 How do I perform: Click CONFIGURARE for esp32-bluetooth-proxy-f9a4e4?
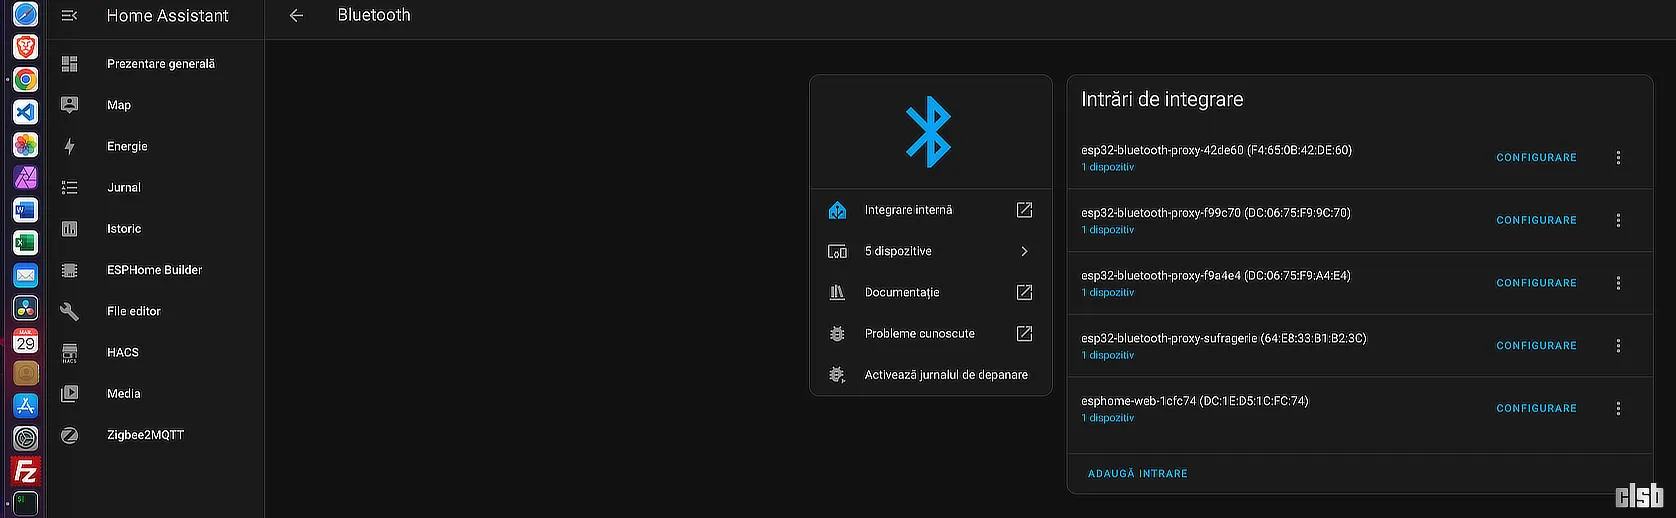pyautogui.click(x=1536, y=283)
